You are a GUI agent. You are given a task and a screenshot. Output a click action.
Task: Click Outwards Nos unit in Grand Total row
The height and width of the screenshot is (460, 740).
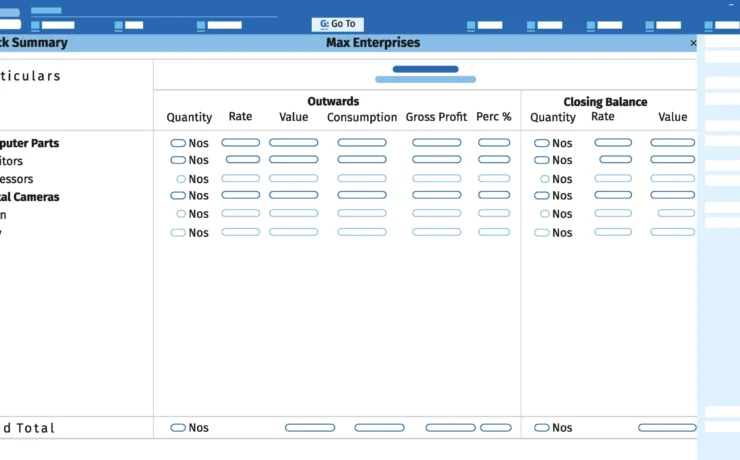198,427
